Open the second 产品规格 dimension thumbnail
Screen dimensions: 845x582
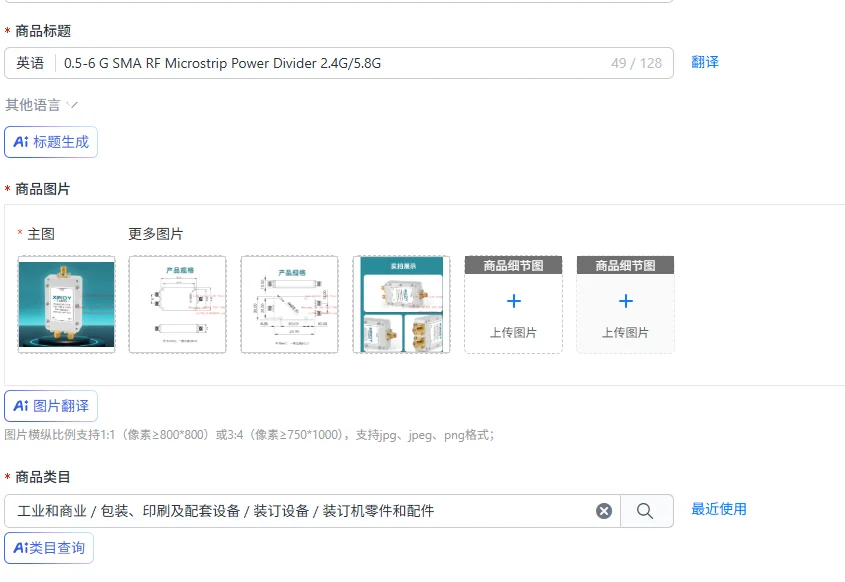289,304
